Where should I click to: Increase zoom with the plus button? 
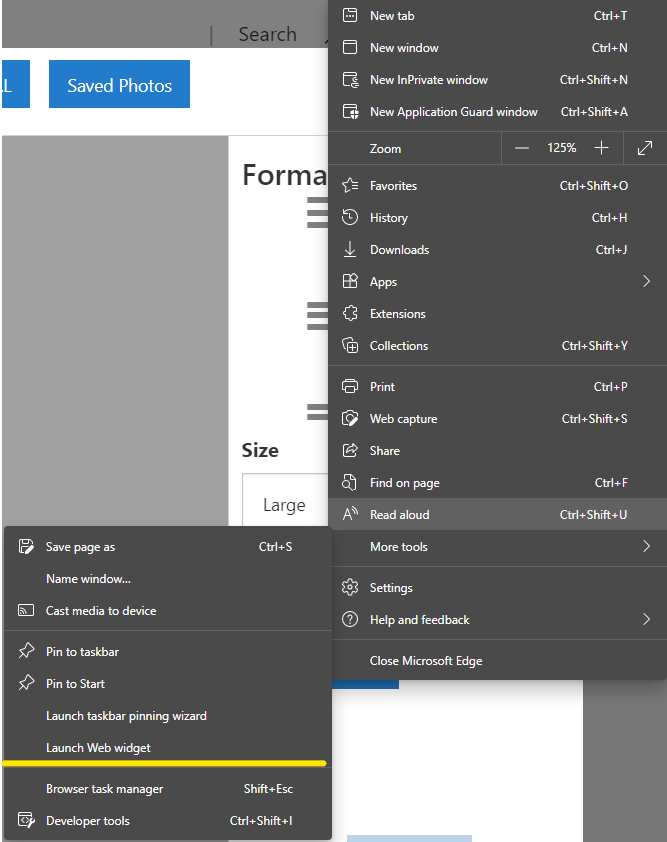pyautogui.click(x=601, y=148)
